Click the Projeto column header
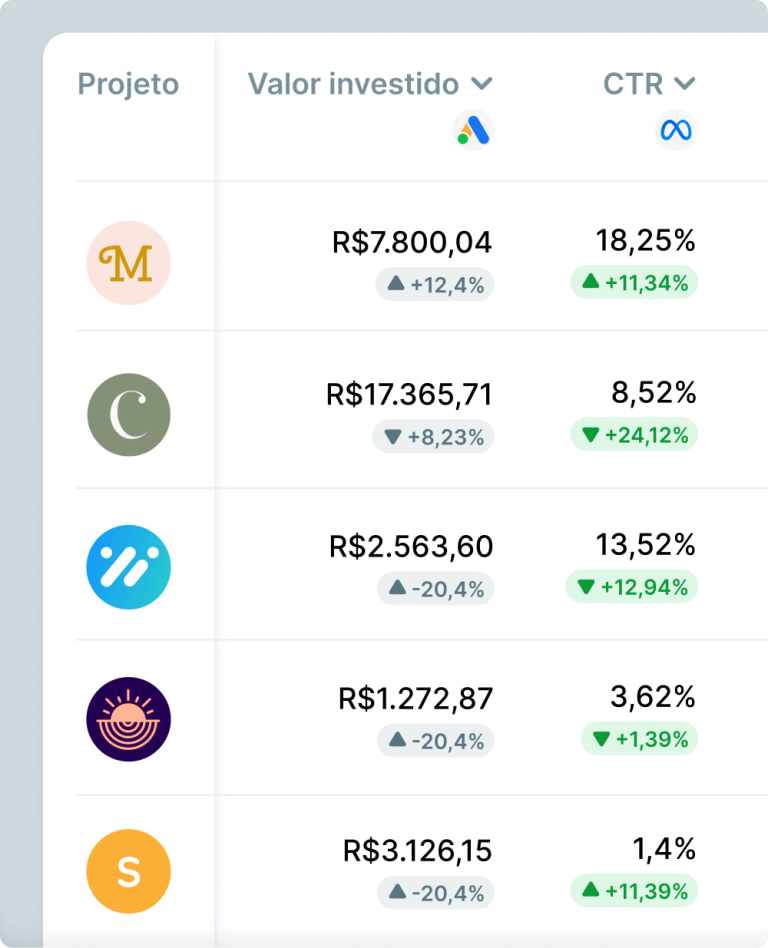The image size is (768, 948). [128, 84]
